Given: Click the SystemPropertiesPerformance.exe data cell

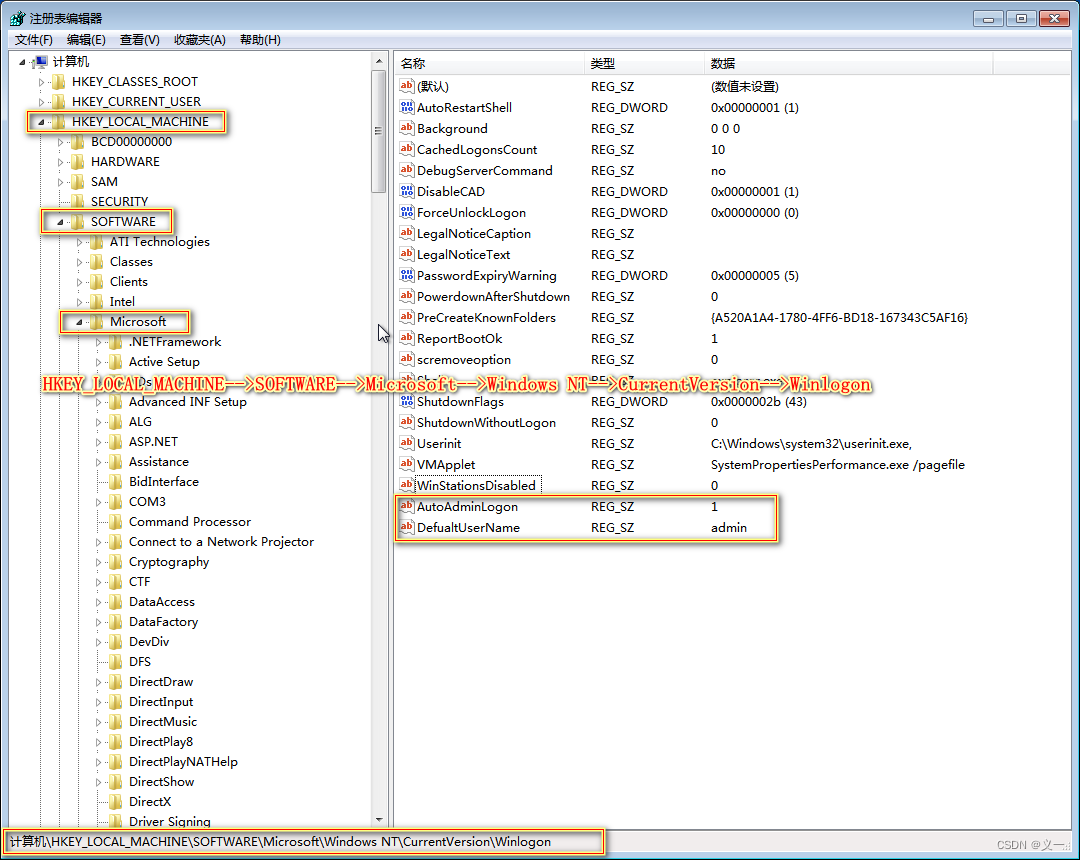Looking at the screenshot, I should pyautogui.click(x=838, y=465).
